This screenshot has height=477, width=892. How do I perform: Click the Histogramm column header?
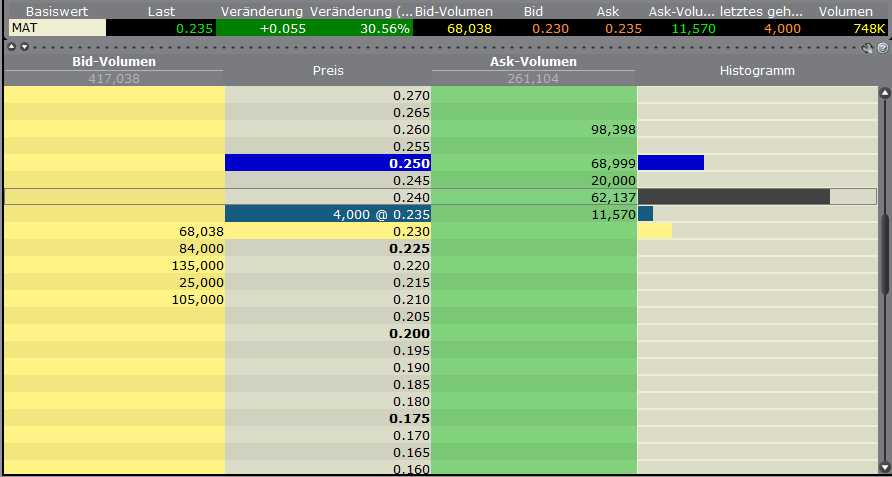pyautogui.click(x=756, y=71)
